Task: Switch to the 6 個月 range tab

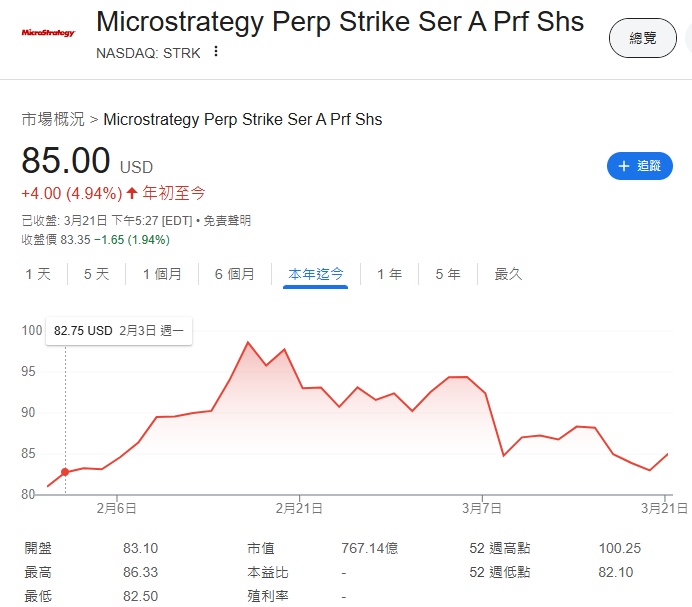Action: click(x=234, y=274)
